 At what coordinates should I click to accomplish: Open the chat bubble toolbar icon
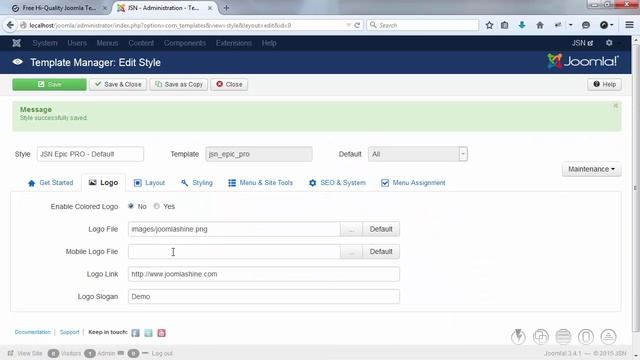pyautogui.click(x=586, y=25)
